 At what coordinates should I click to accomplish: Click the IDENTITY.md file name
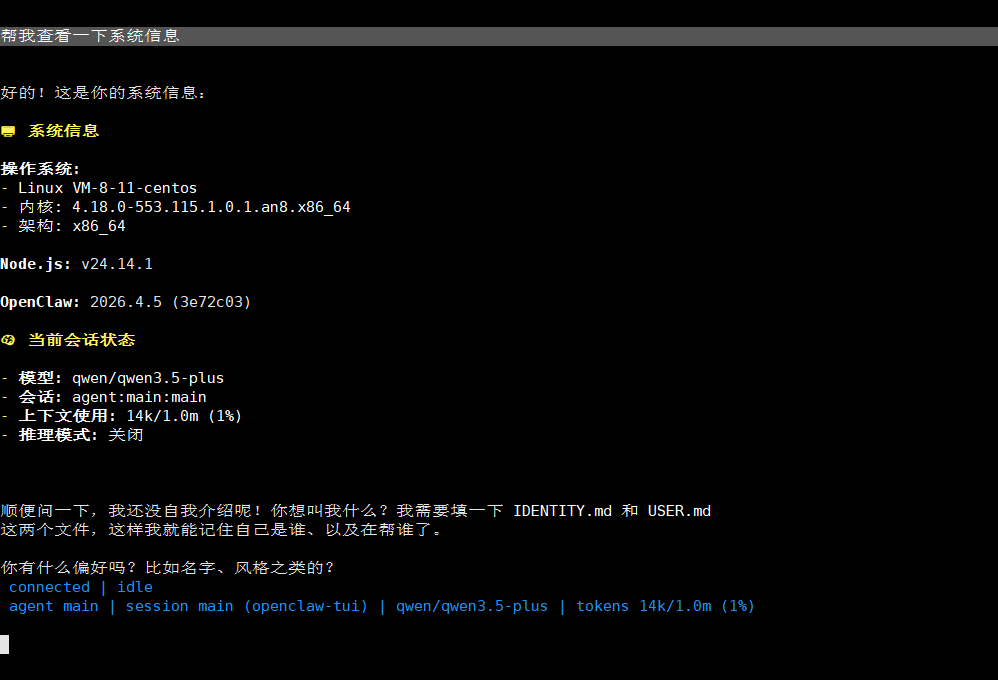pos(562,511)
